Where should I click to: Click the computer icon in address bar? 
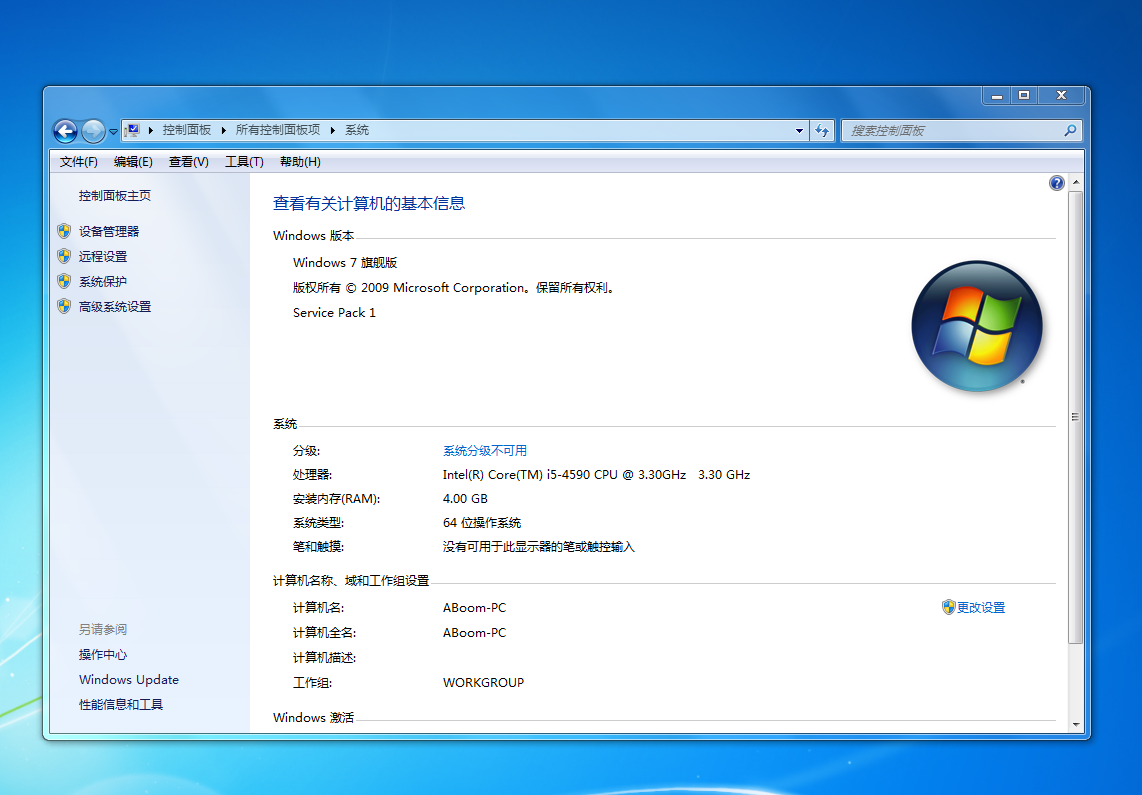pyautogui.click(x=132, y=130)
